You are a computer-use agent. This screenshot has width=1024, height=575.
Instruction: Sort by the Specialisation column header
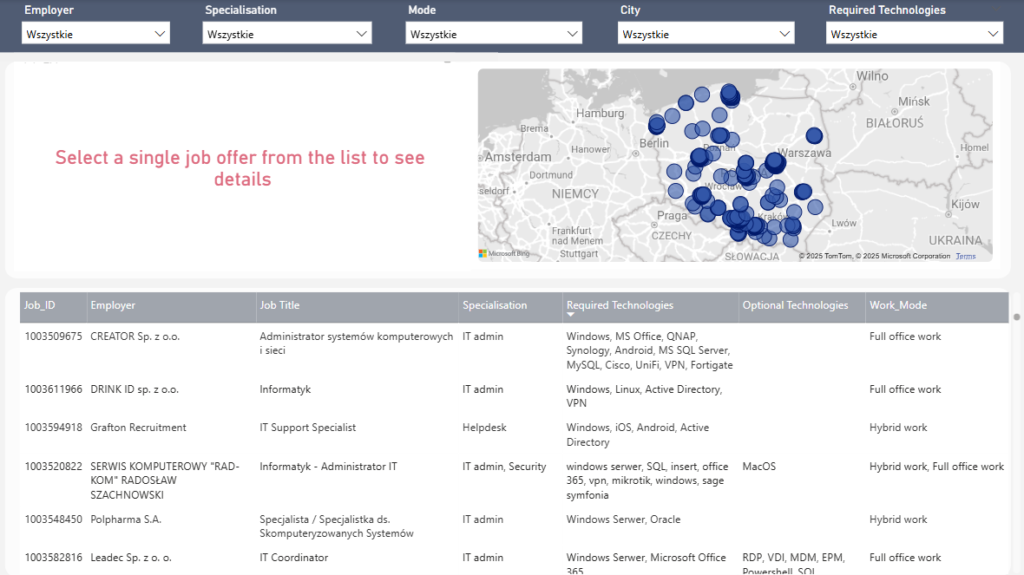pos(494,305)
